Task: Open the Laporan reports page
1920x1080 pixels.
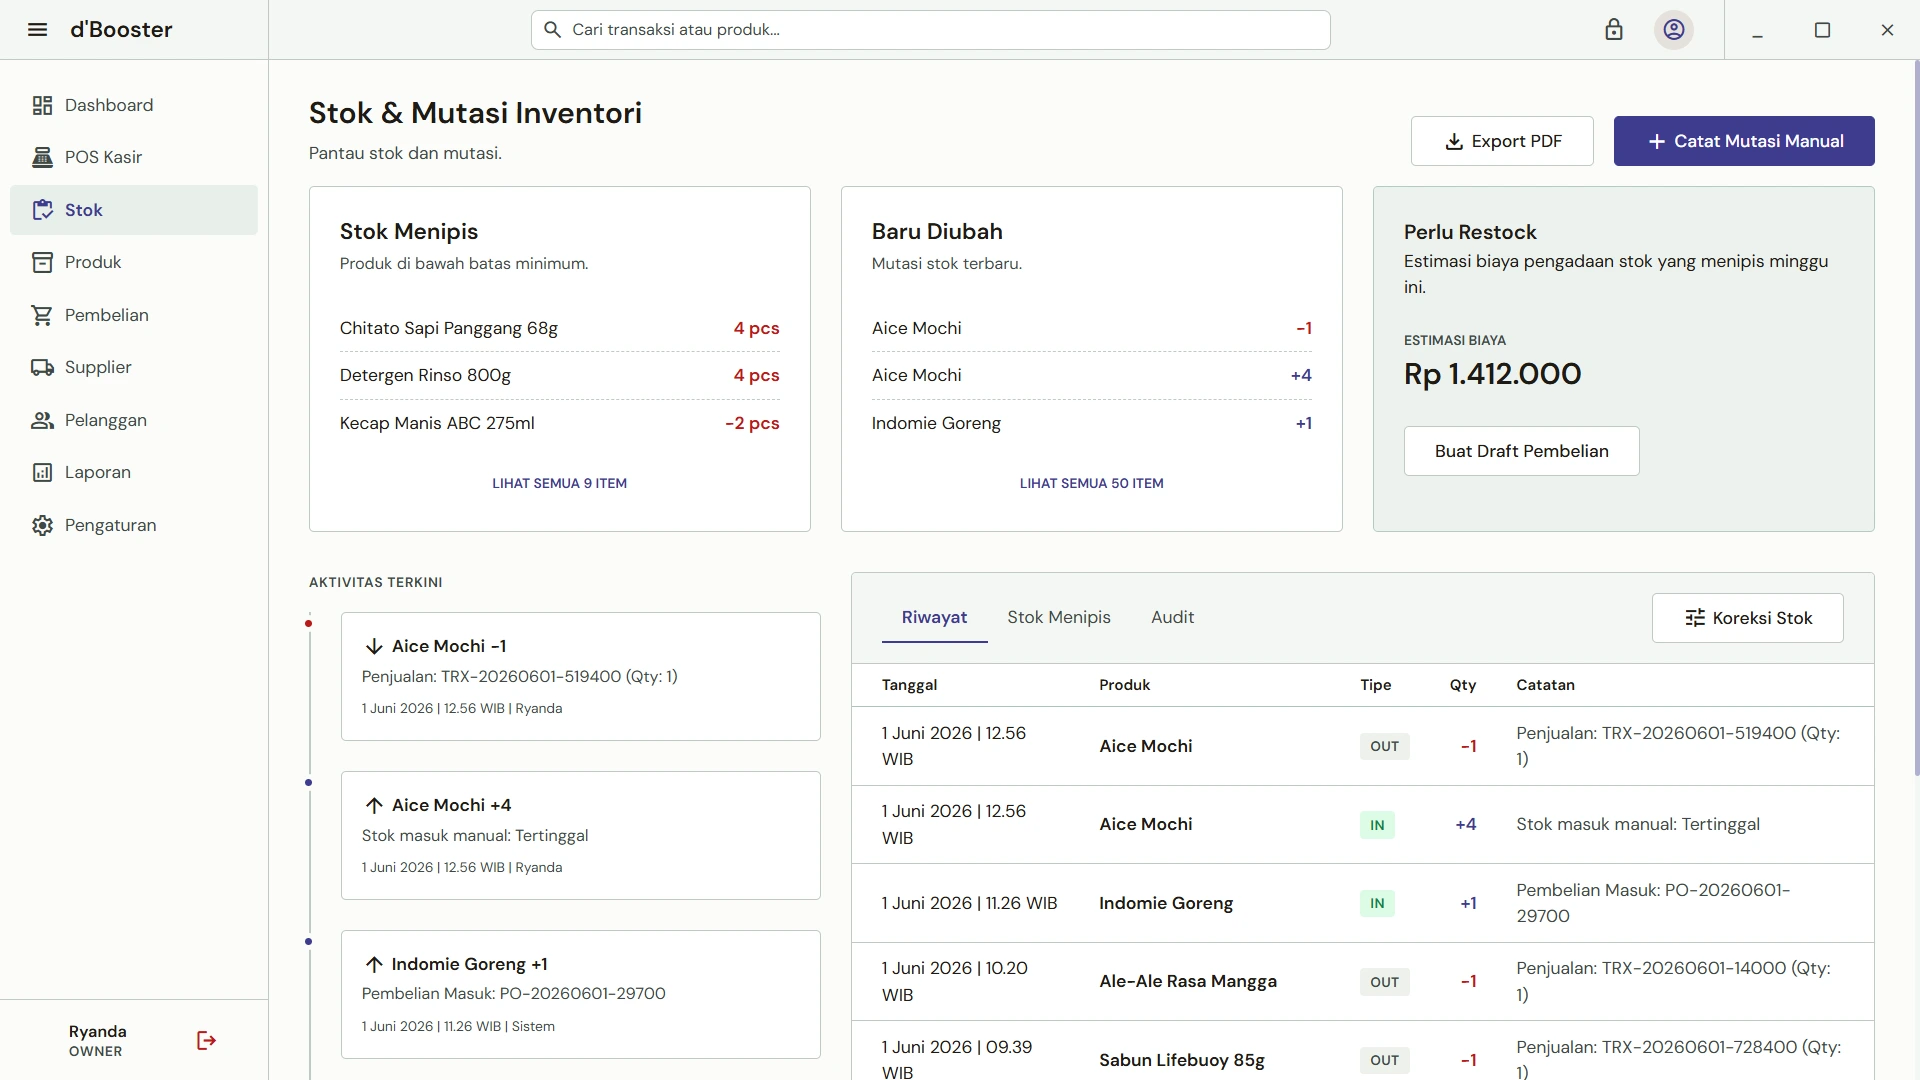Action: (134, 472)
